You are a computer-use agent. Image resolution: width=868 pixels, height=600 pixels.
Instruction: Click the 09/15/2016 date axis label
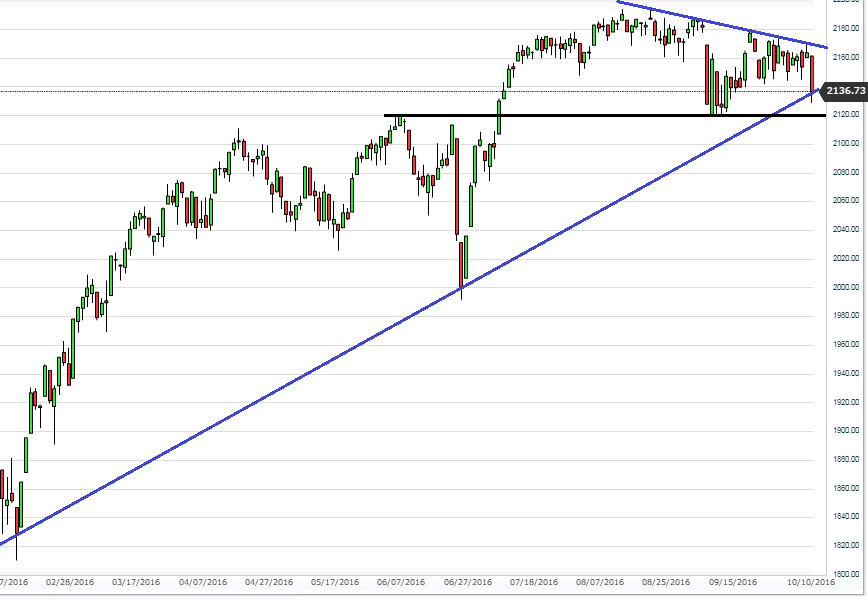pos(733,582)
